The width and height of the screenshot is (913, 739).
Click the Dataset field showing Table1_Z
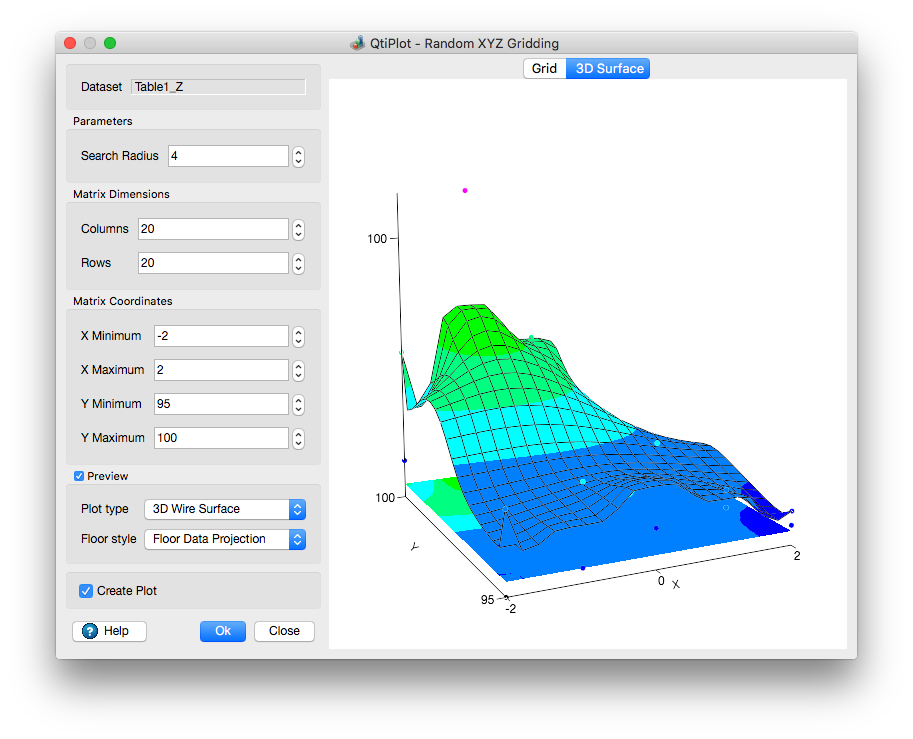click(x=218, y=87)
